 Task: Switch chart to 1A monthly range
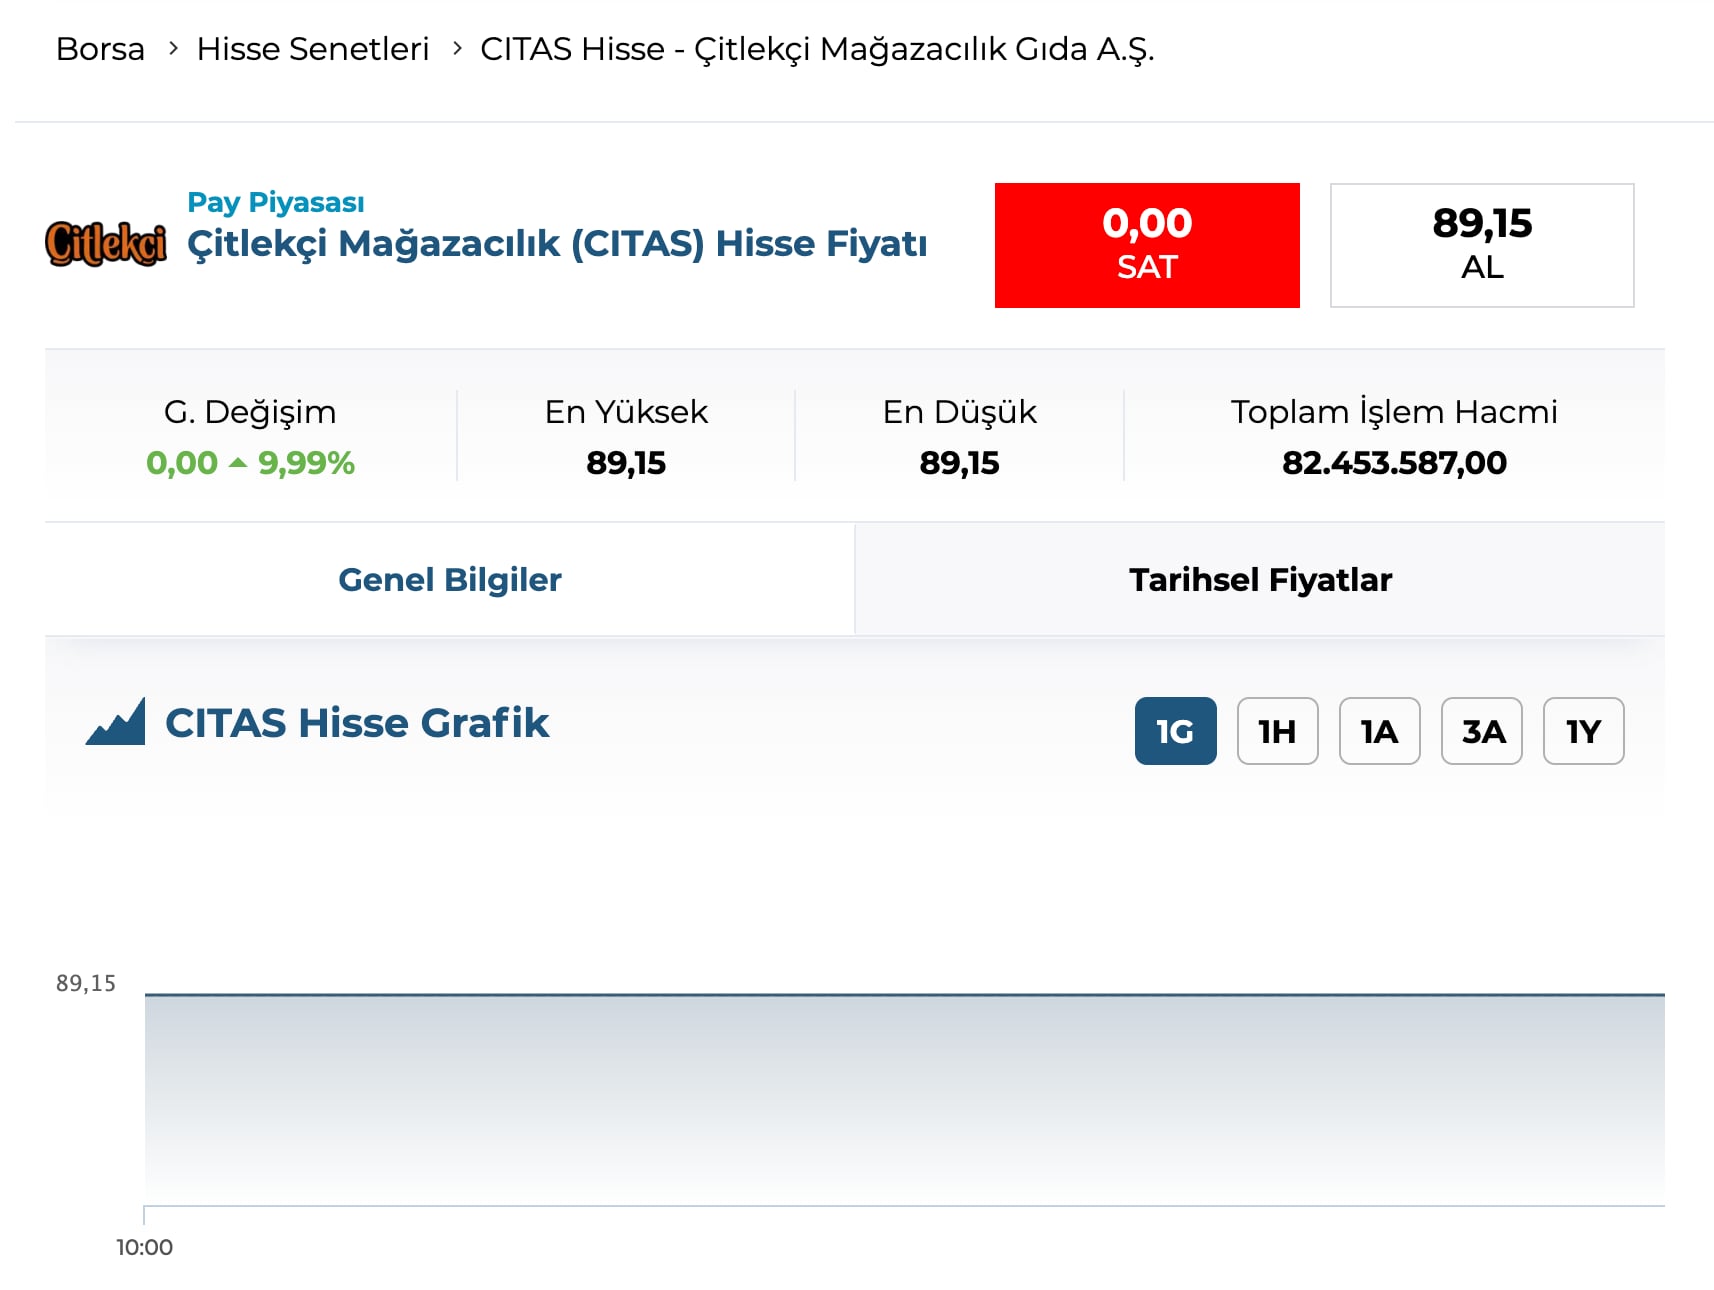1379,731
